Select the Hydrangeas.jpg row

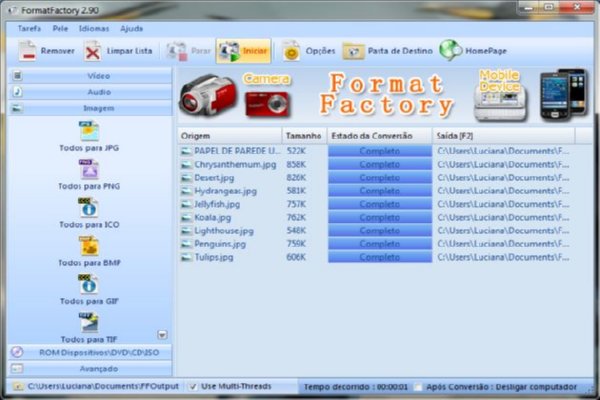377,191
